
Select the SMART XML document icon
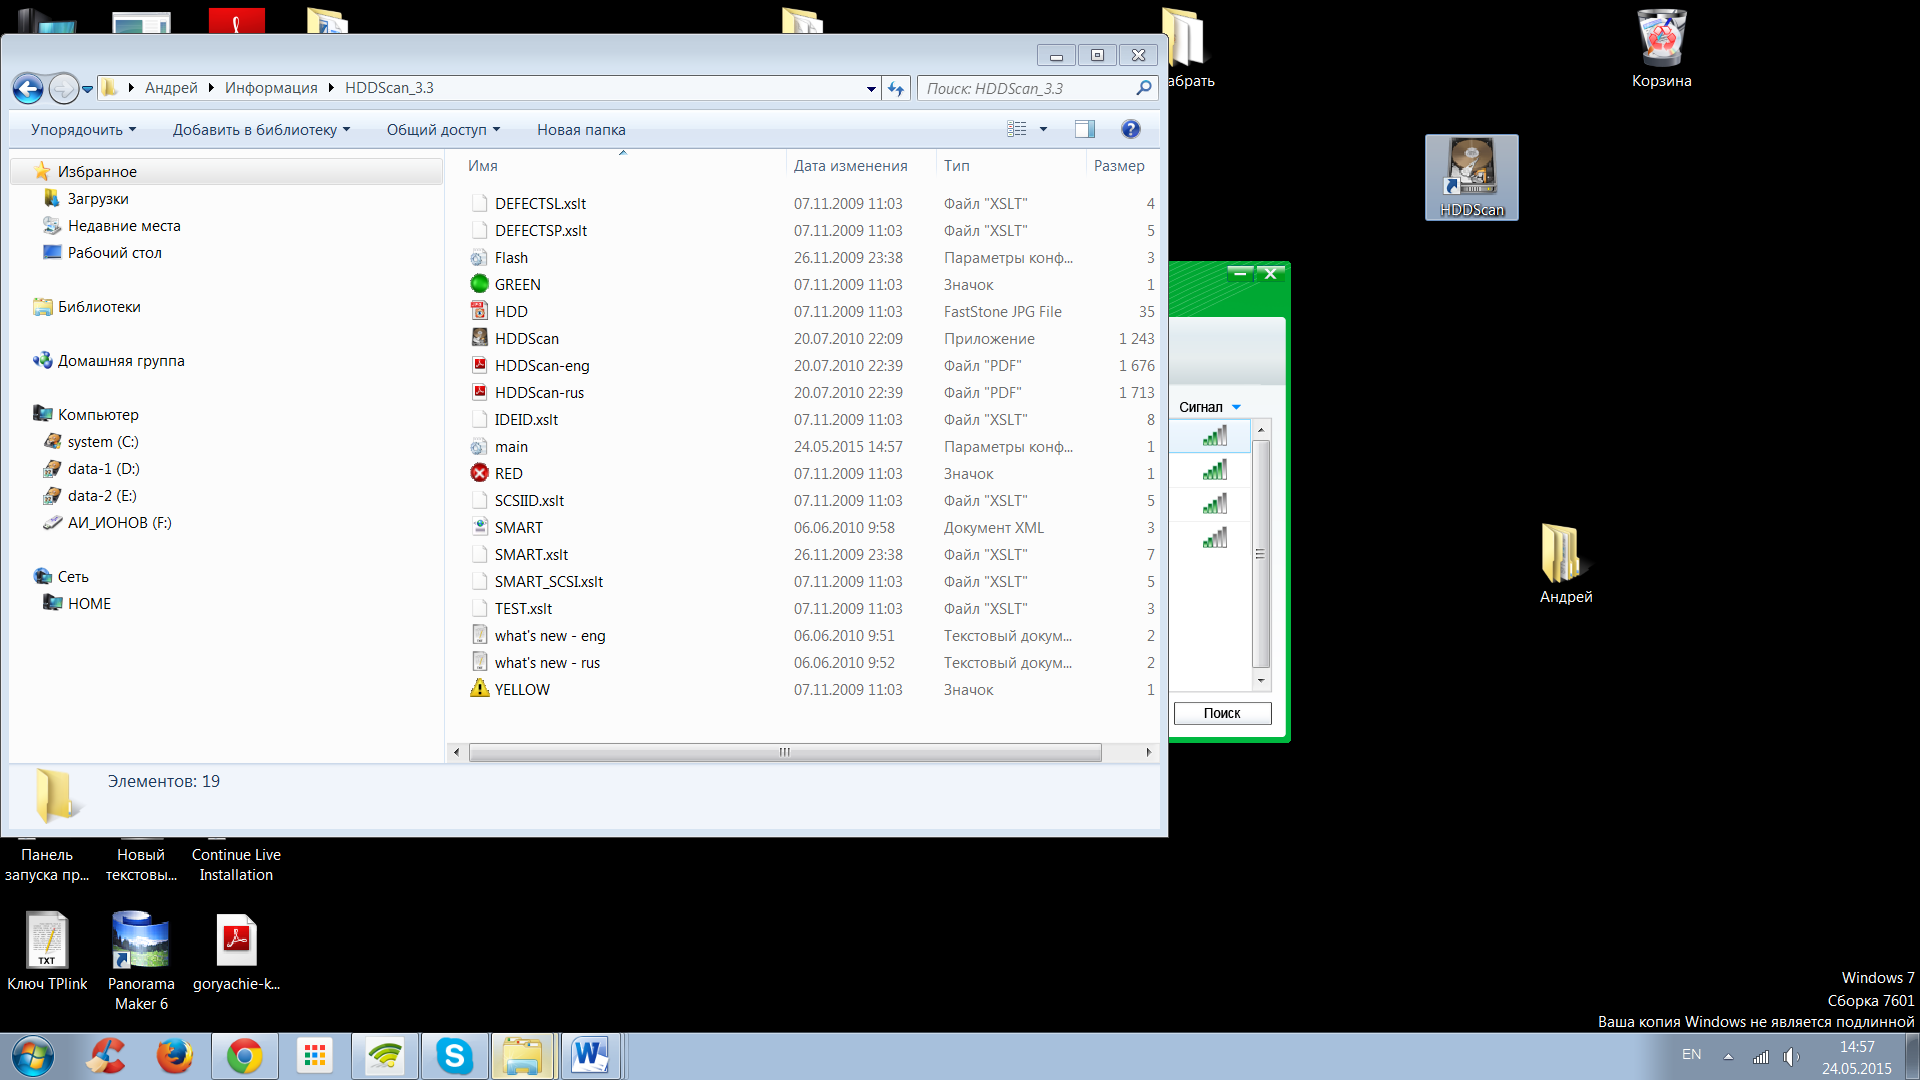pyautogui.click(x=480, y=527)
